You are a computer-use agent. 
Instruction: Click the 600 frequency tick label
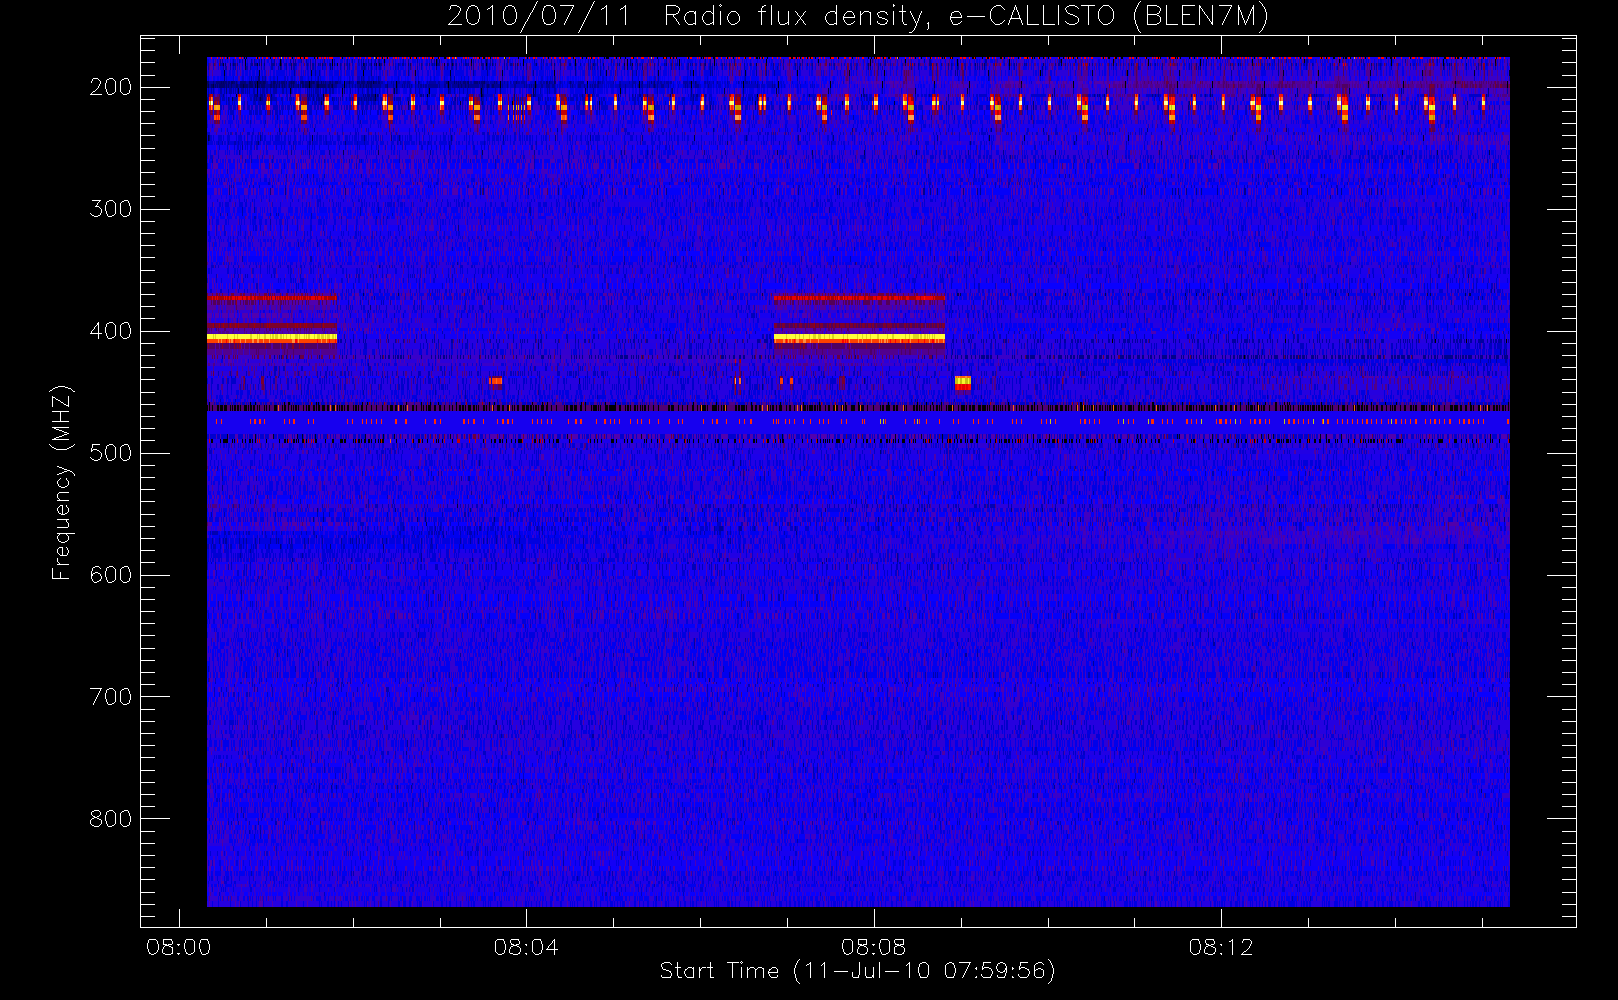tap(111, 575)
